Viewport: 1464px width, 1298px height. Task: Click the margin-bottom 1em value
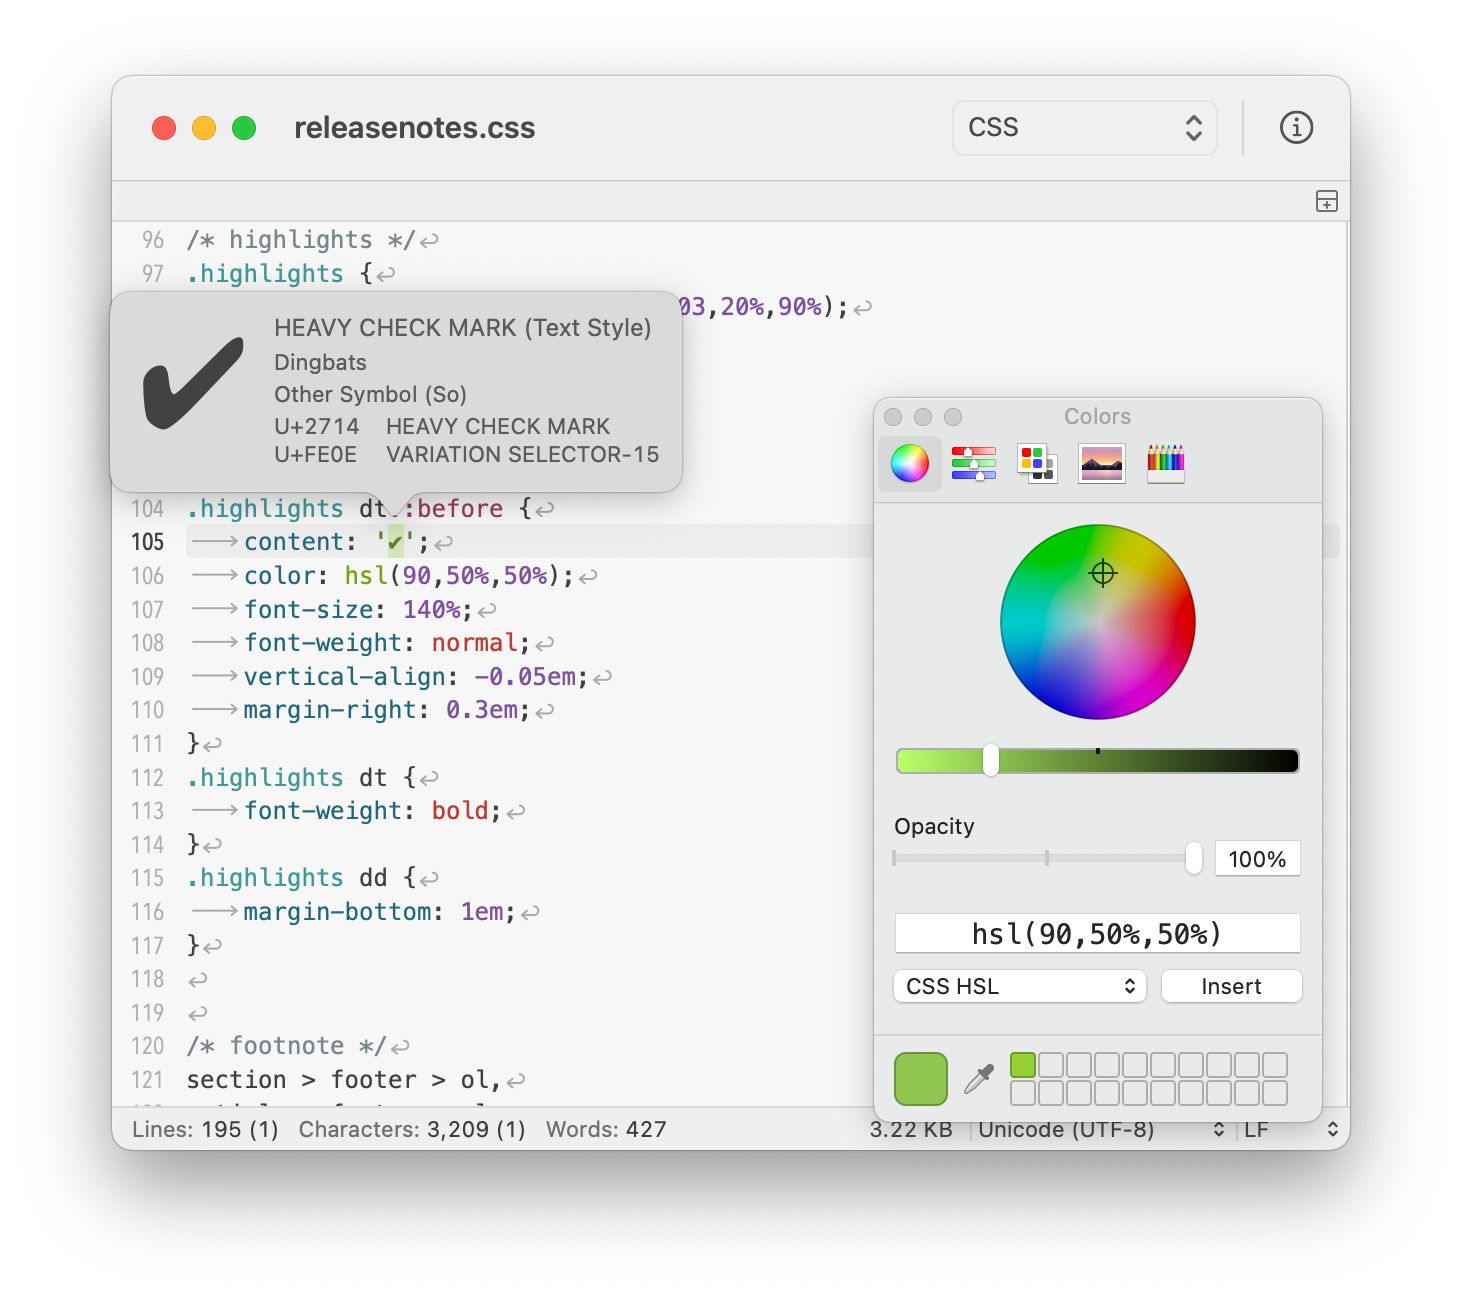click(x=481, y=912)
